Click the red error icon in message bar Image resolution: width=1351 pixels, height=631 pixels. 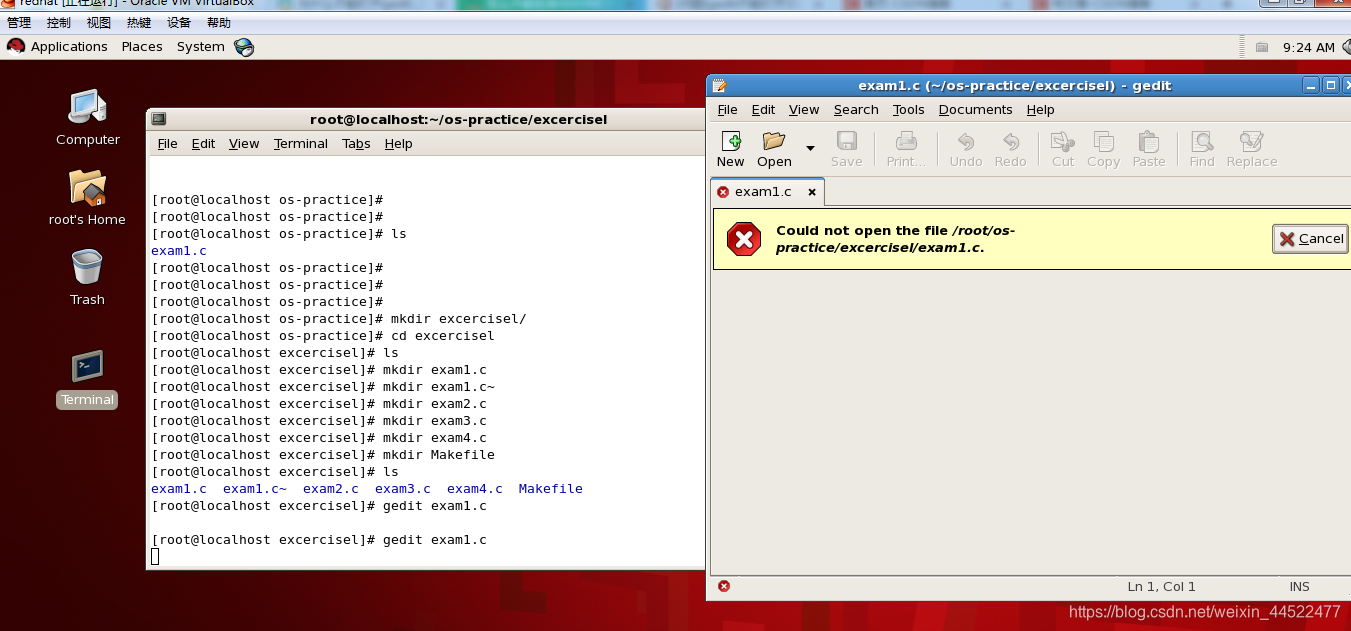click(744, 239)
